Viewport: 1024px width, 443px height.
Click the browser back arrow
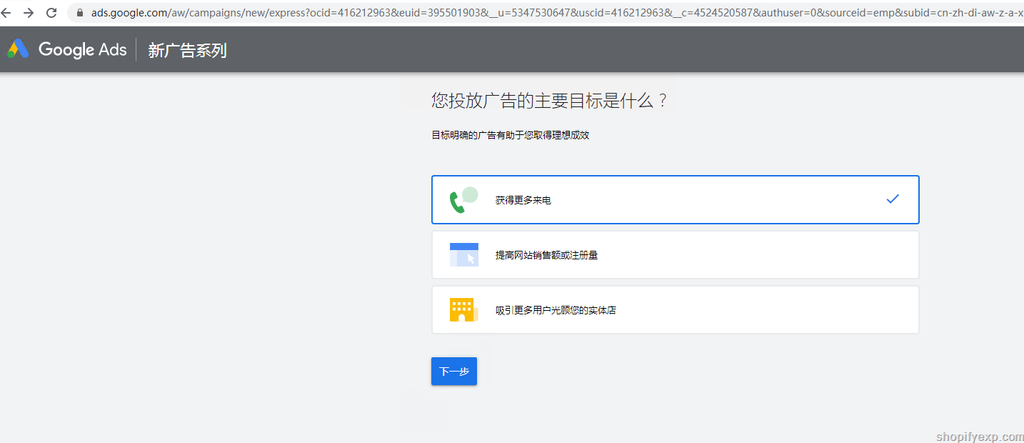tap(7, 13)
